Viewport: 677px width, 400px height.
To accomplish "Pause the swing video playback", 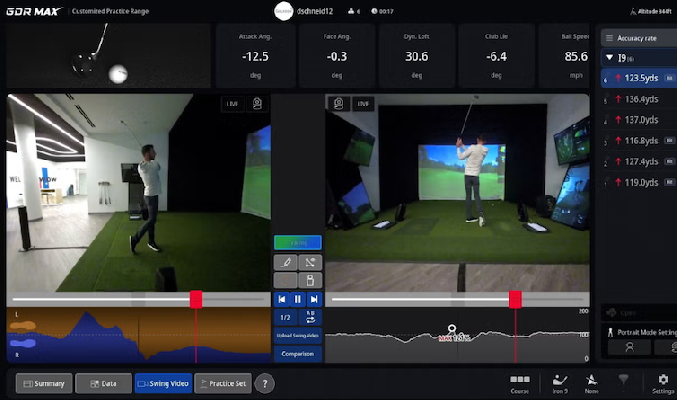I will click(x=297, y=299).
